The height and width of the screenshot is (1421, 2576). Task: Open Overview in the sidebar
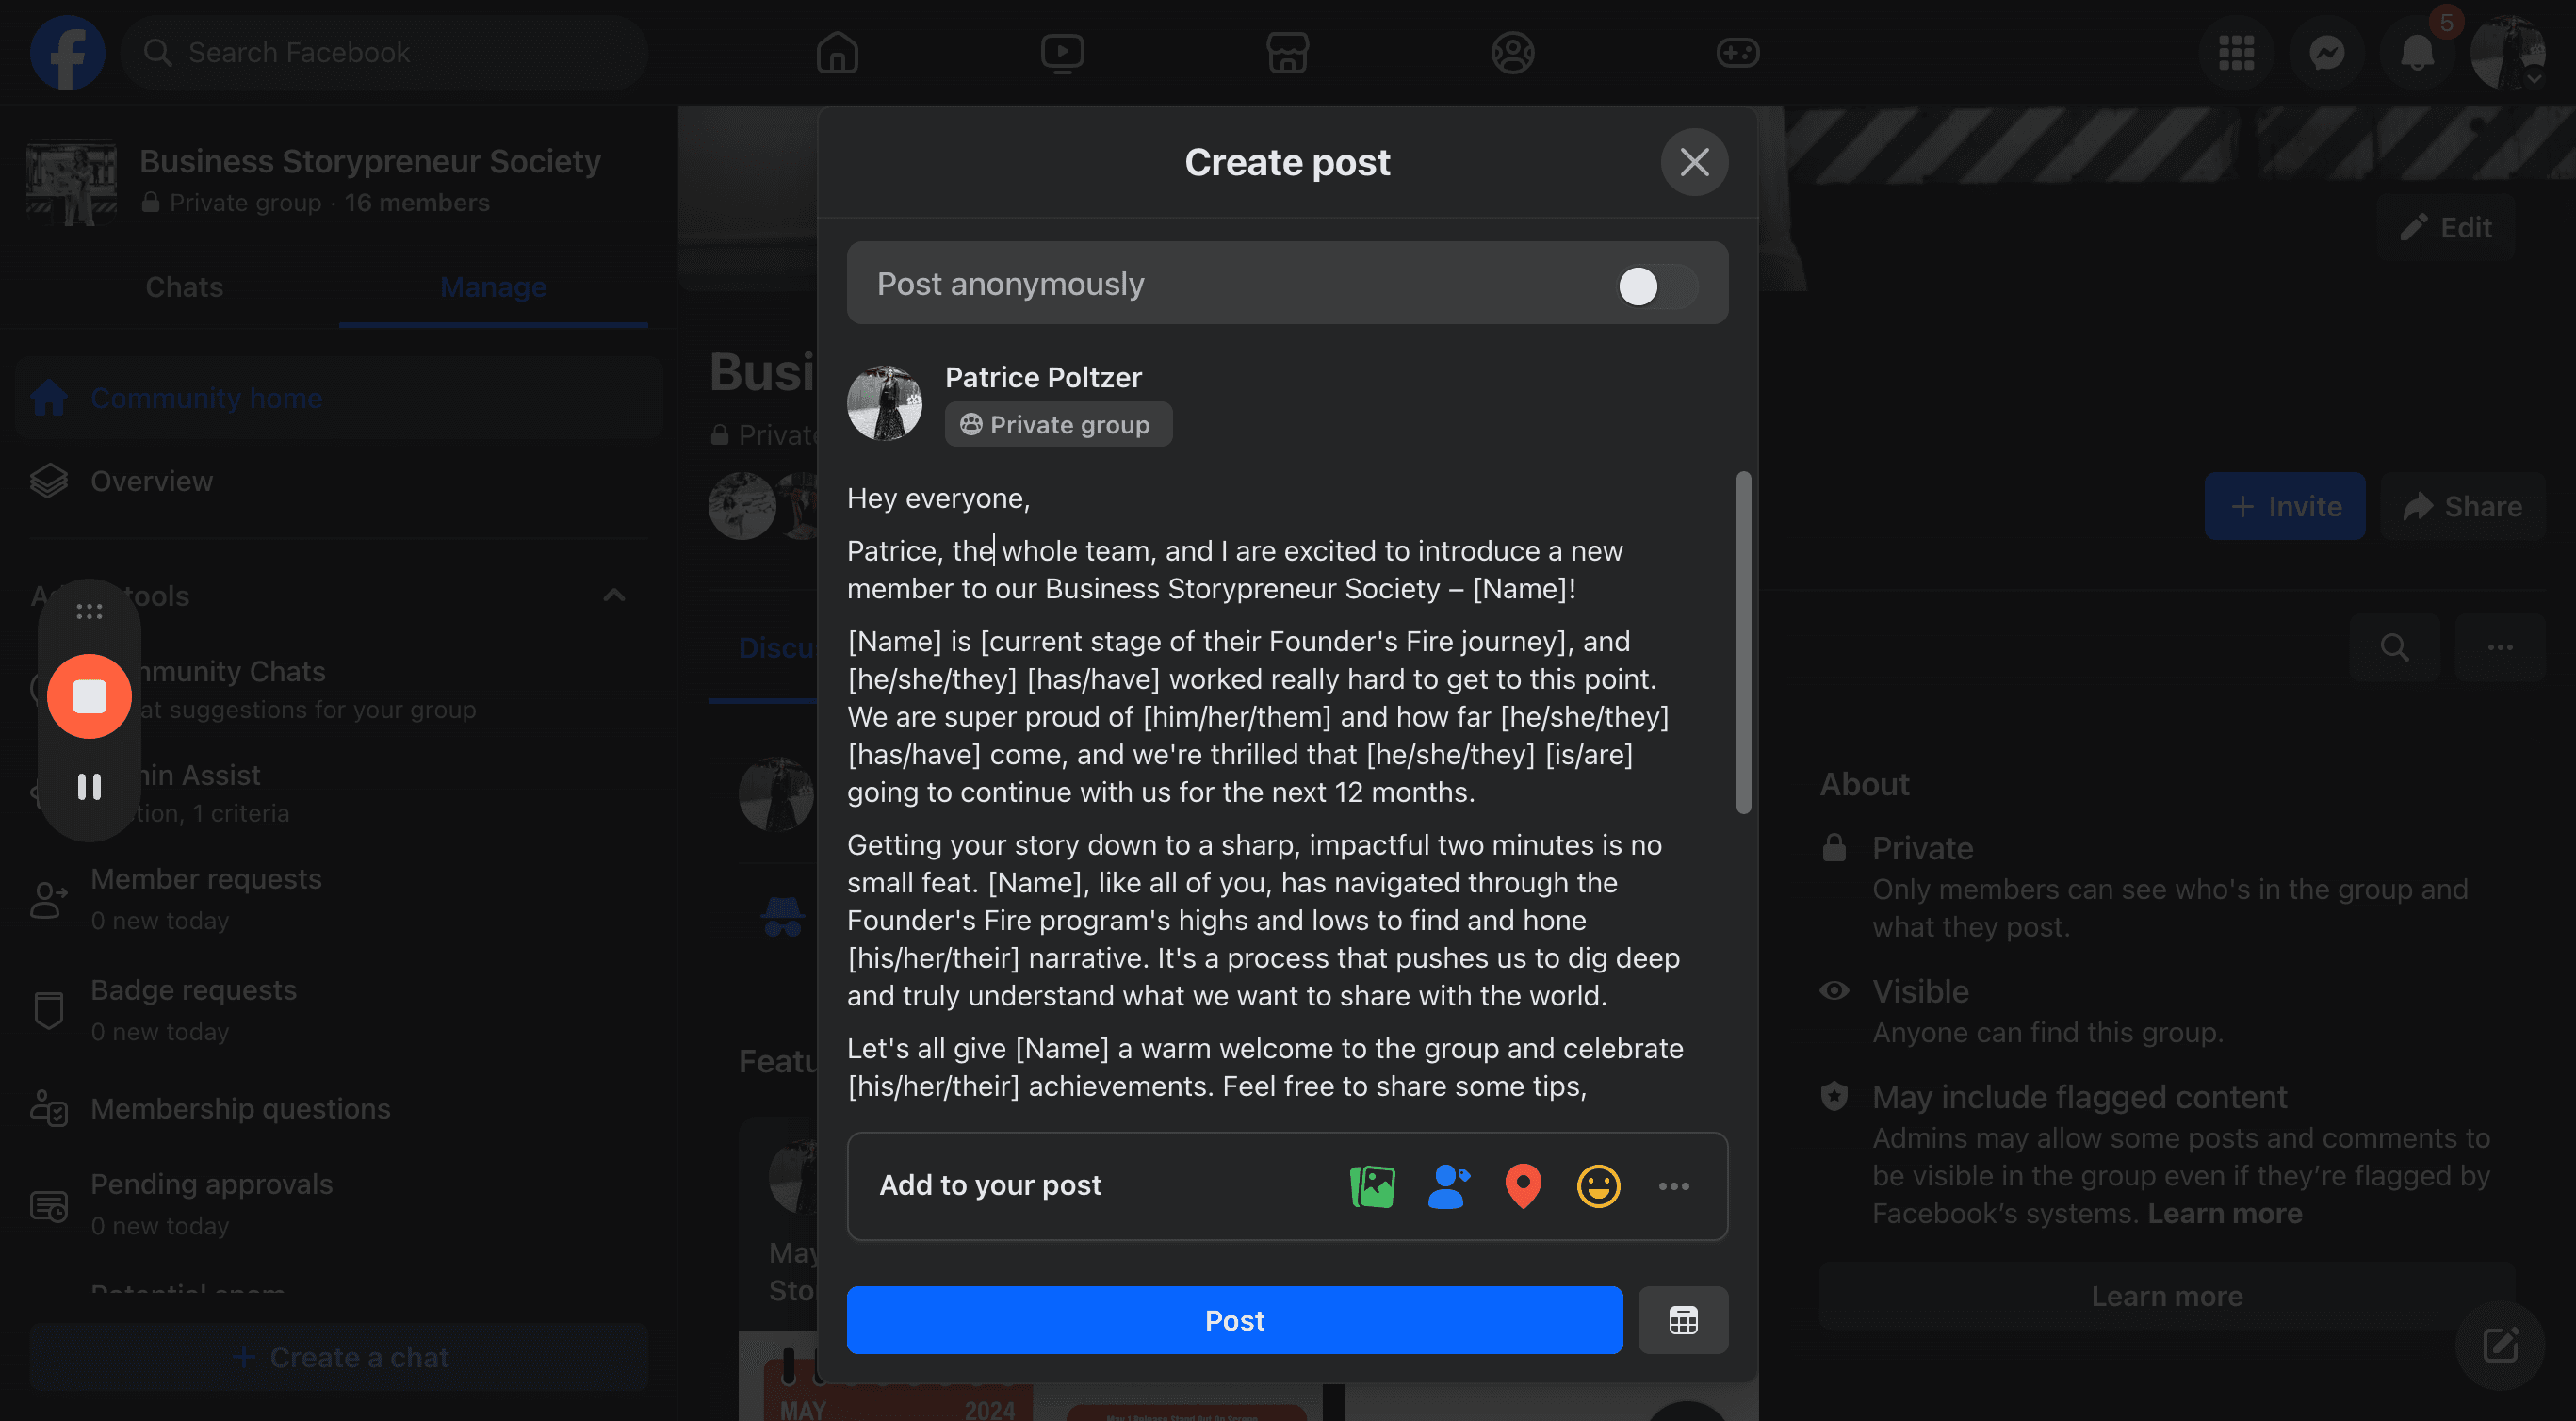pyautogui.click(x=339, y=481)
